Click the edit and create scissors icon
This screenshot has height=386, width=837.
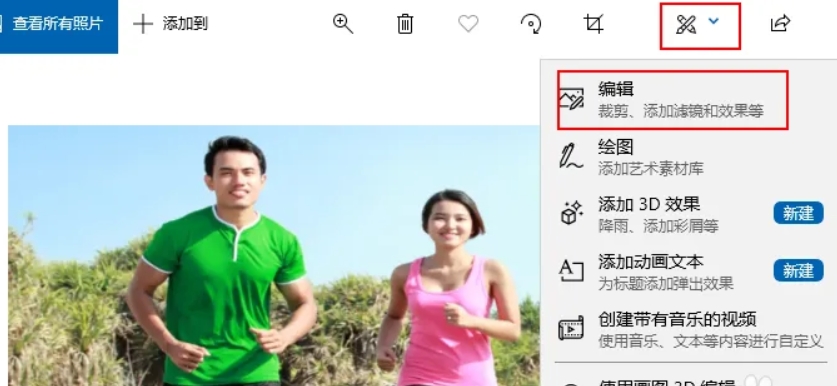point(686,24)
